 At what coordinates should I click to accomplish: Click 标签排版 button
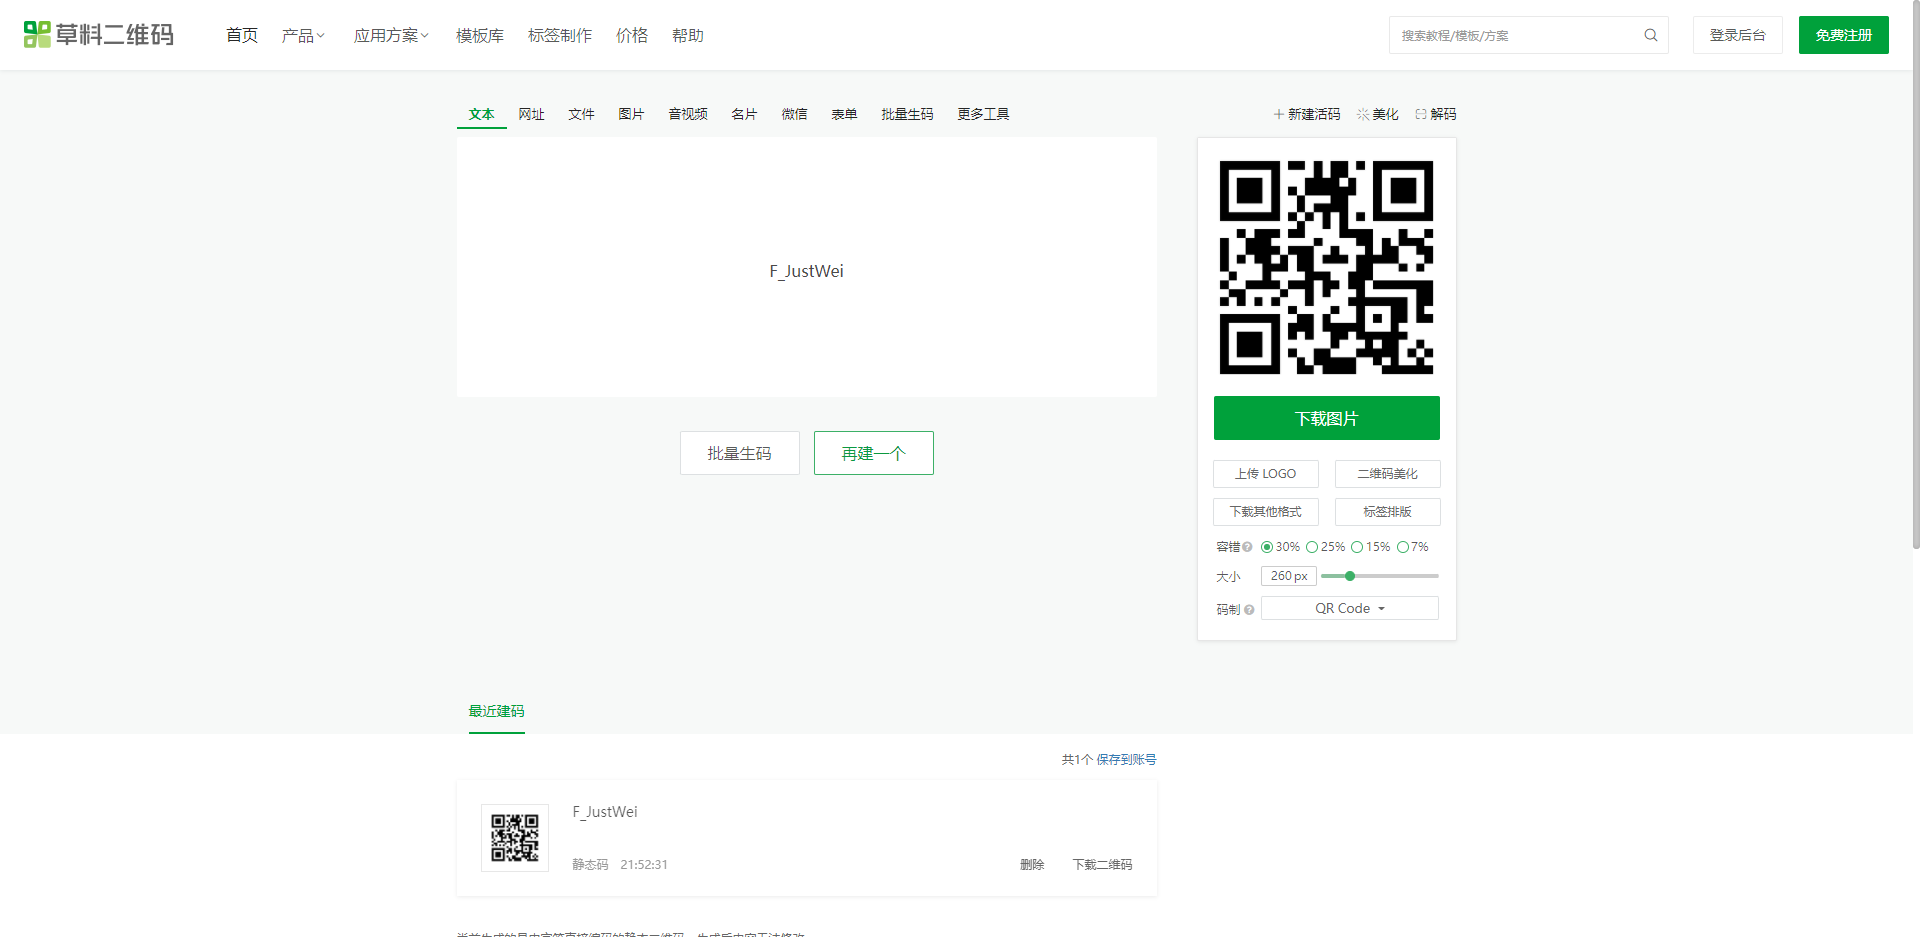pos(1388,512)
